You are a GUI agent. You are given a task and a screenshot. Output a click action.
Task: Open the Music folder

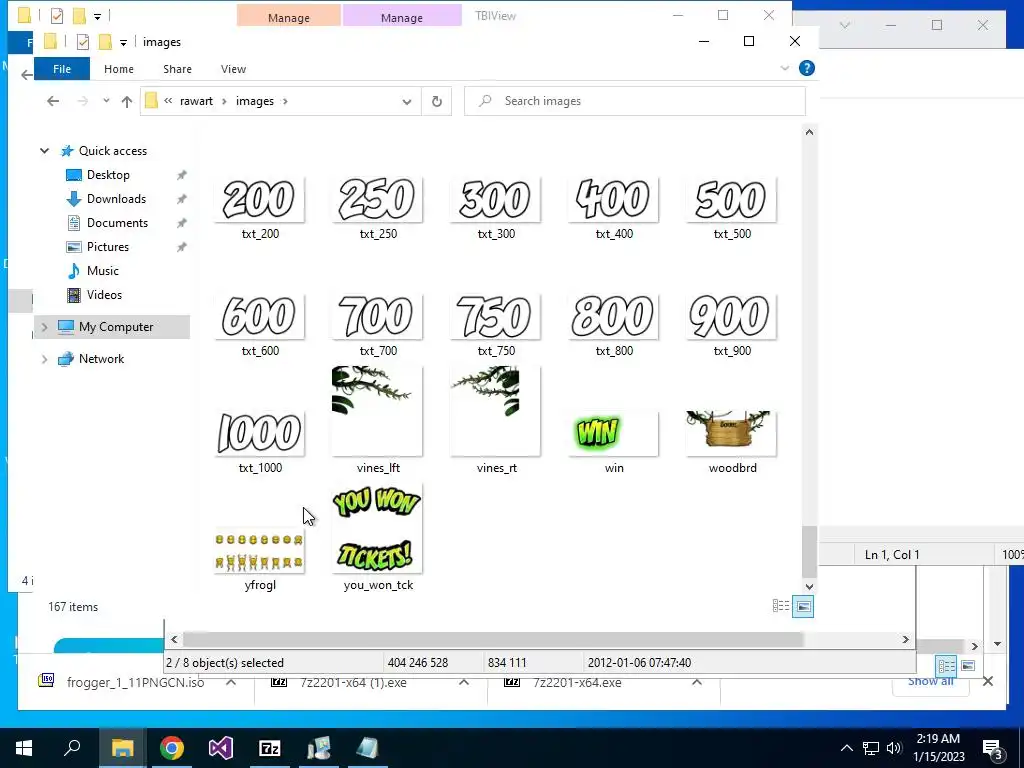(x=103, y=271)
